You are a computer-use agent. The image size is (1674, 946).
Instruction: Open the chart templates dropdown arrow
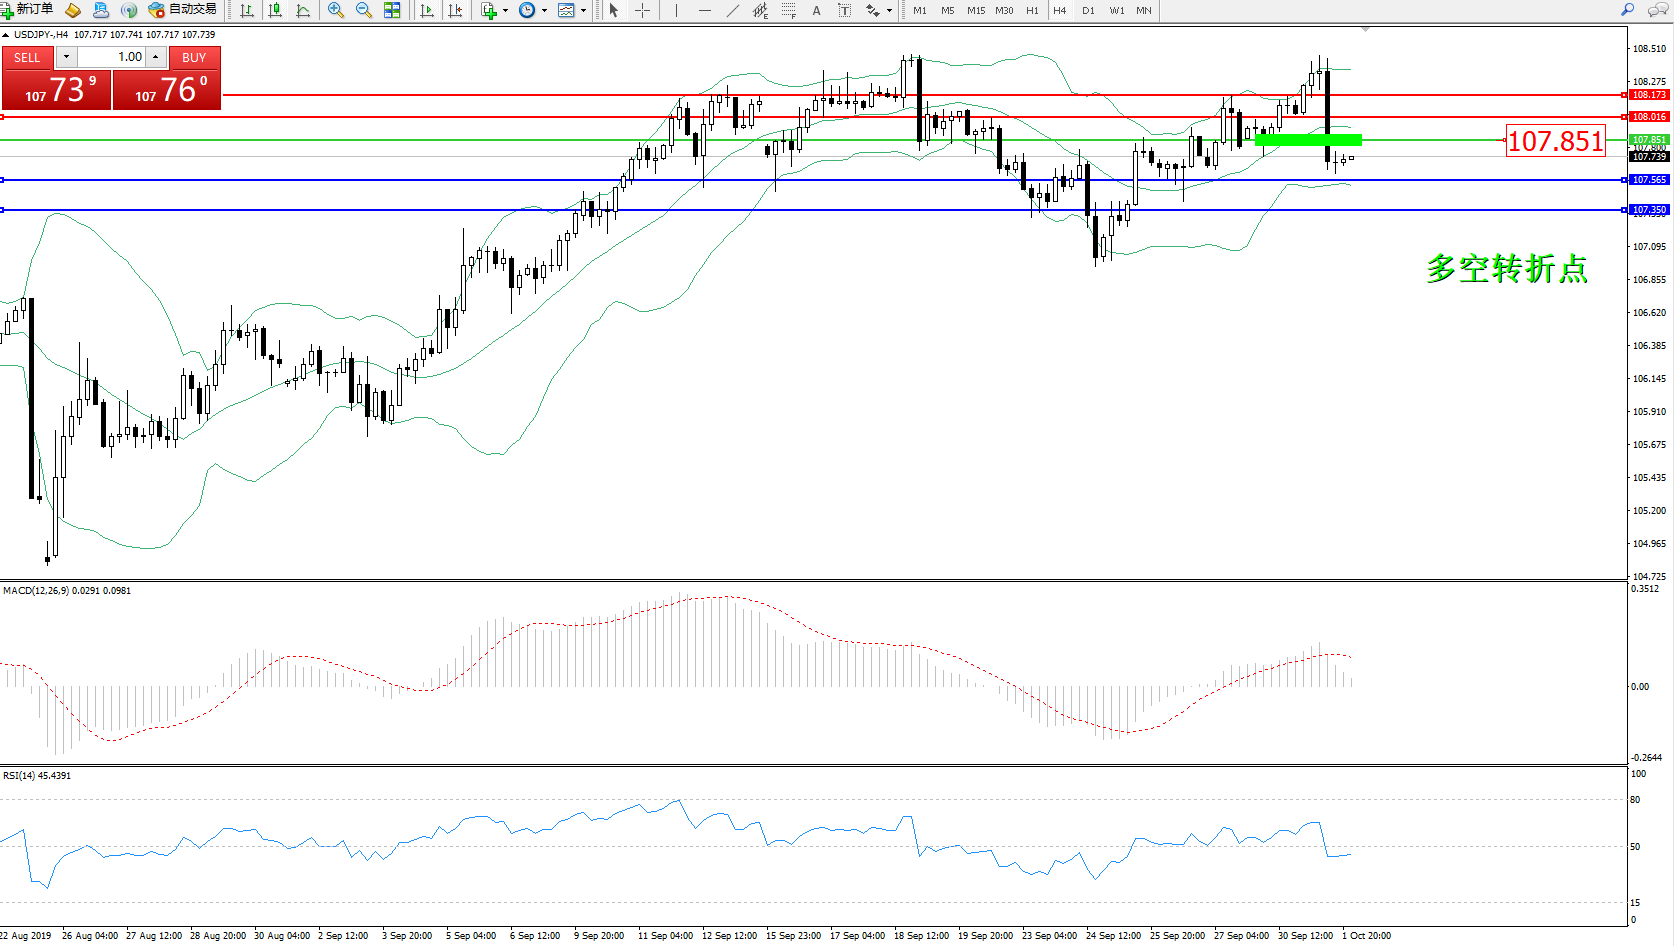tap(583, 10)
